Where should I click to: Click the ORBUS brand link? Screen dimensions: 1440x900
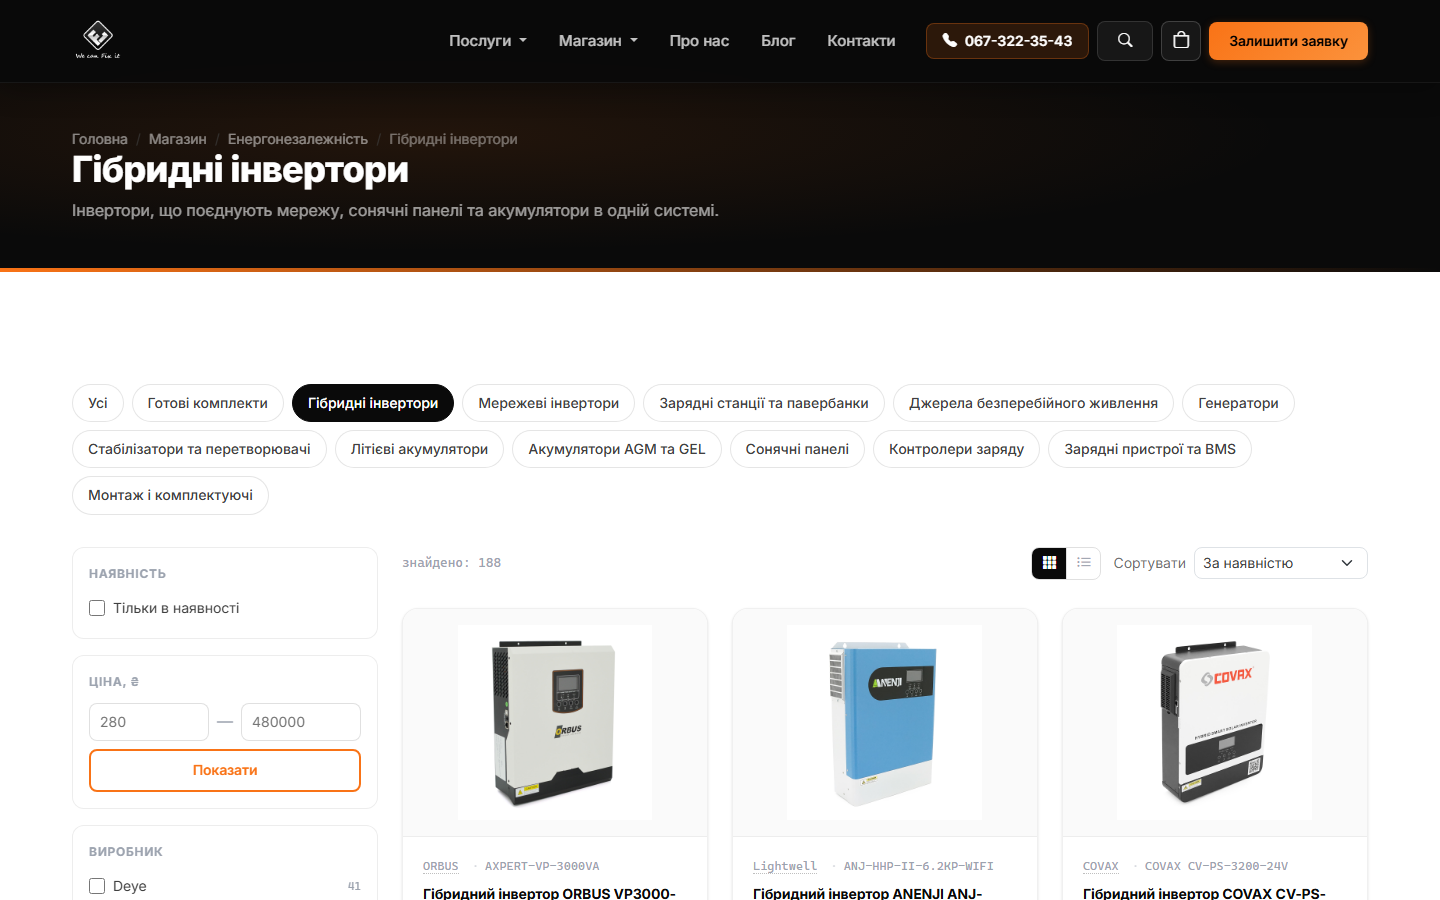(x=441, y=866)
